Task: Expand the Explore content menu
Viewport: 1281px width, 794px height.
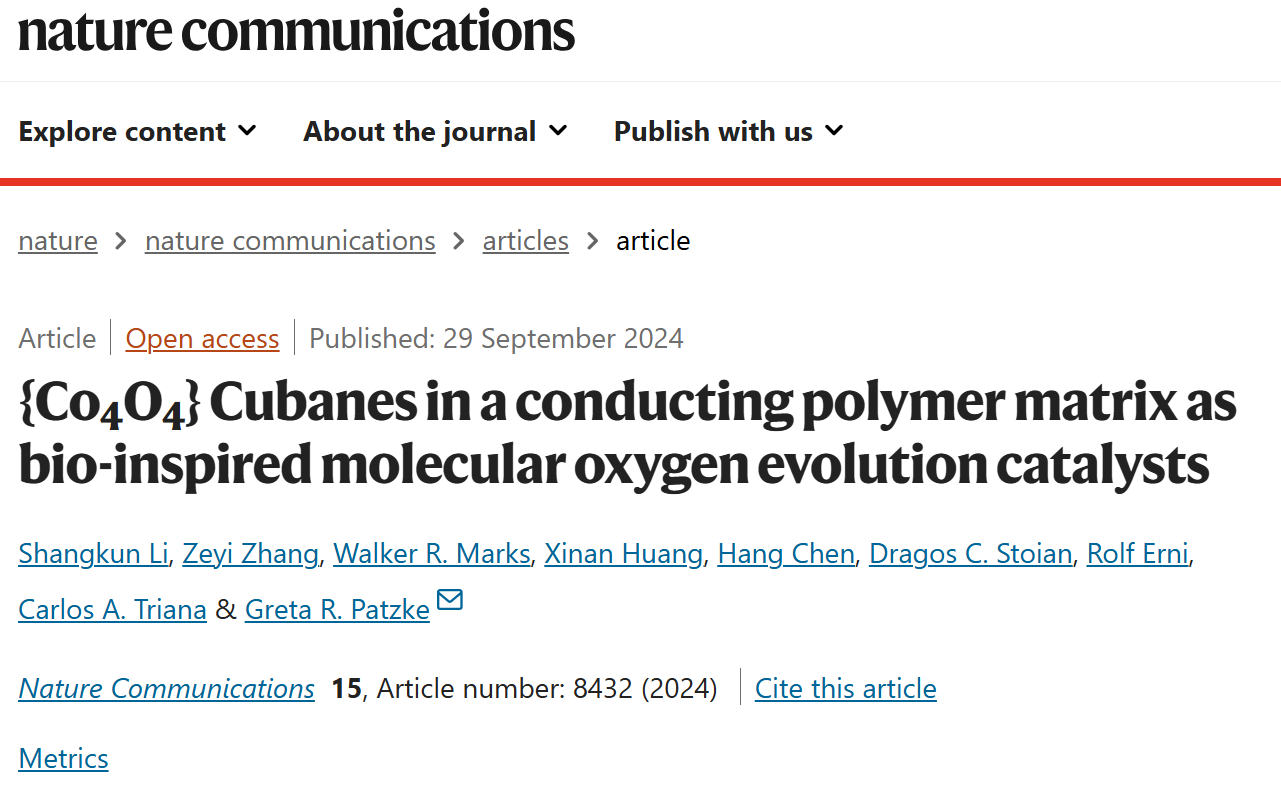Action: pyautogui.click(x=138, y=131)
